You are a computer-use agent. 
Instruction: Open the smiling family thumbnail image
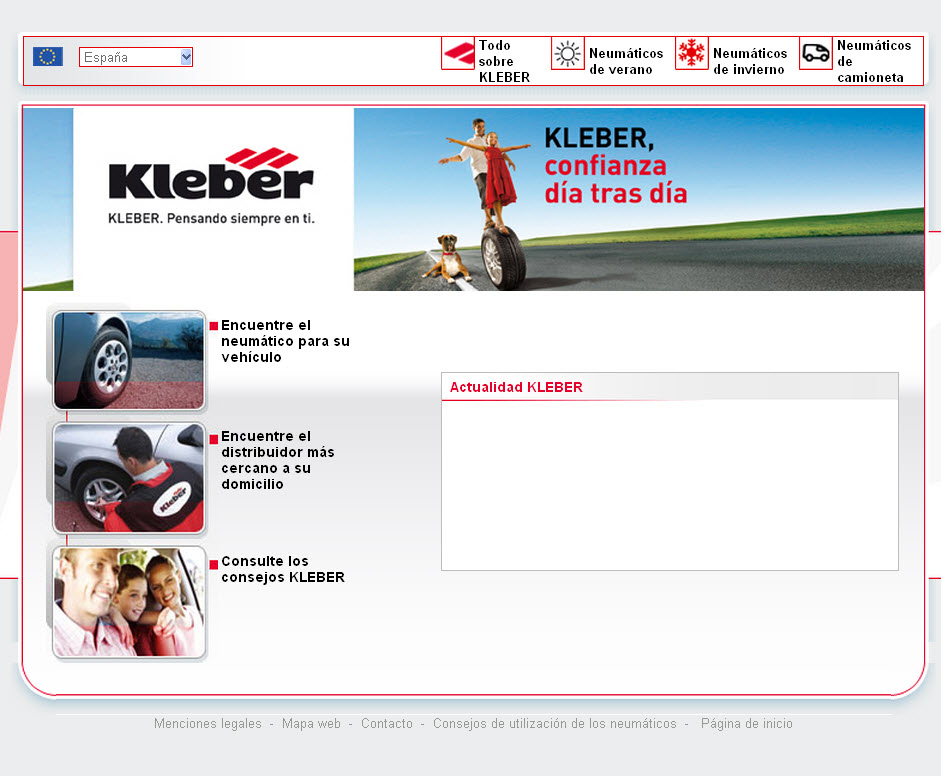click(x=129, y=602)
